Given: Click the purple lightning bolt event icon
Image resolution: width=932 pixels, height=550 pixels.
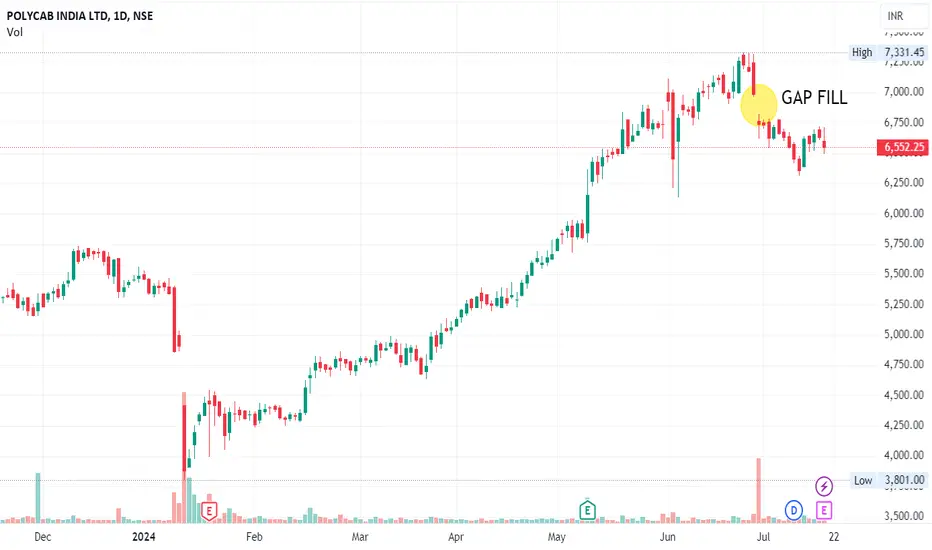Looking at the screenshot, I should (x=824, y=486).
